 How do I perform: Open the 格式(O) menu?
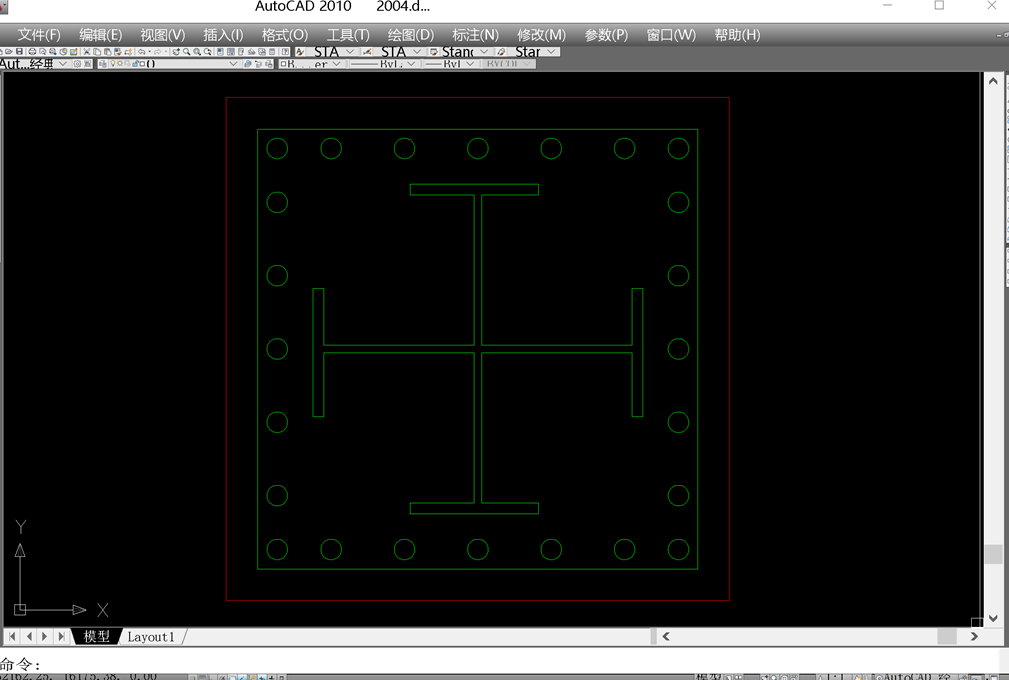click(x=284, y=35)
